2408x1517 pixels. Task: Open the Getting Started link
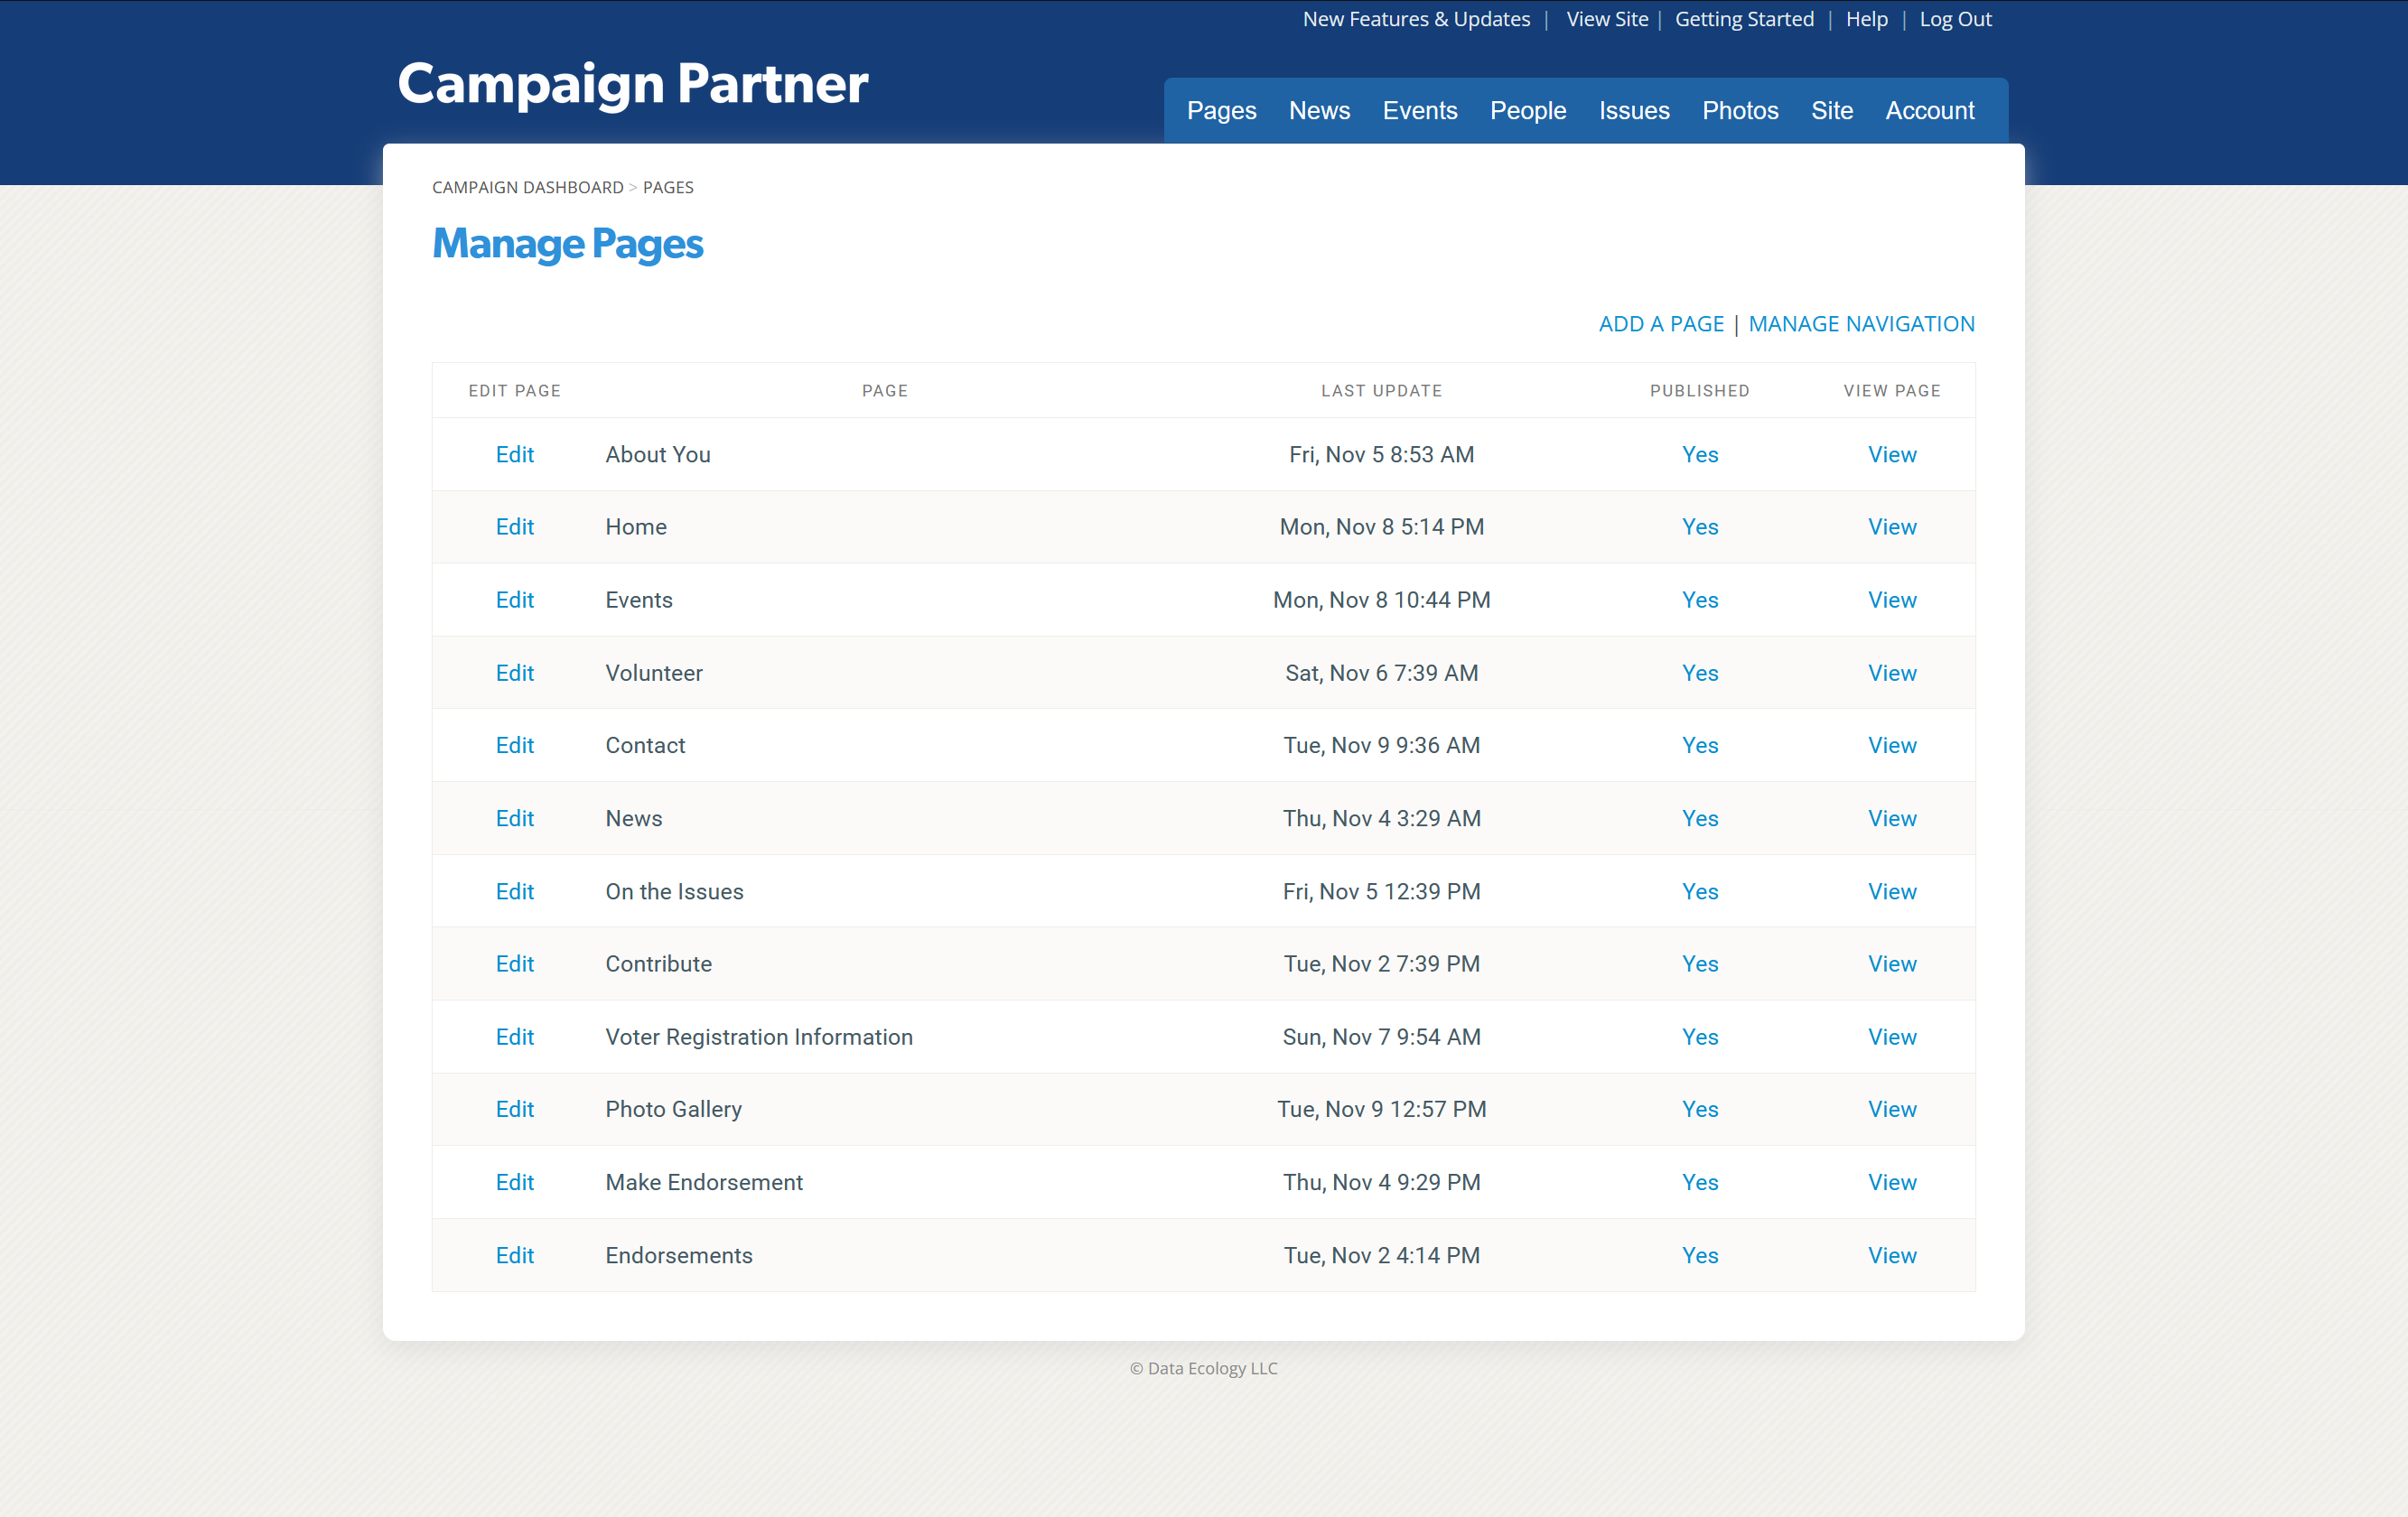[1744, 19]
